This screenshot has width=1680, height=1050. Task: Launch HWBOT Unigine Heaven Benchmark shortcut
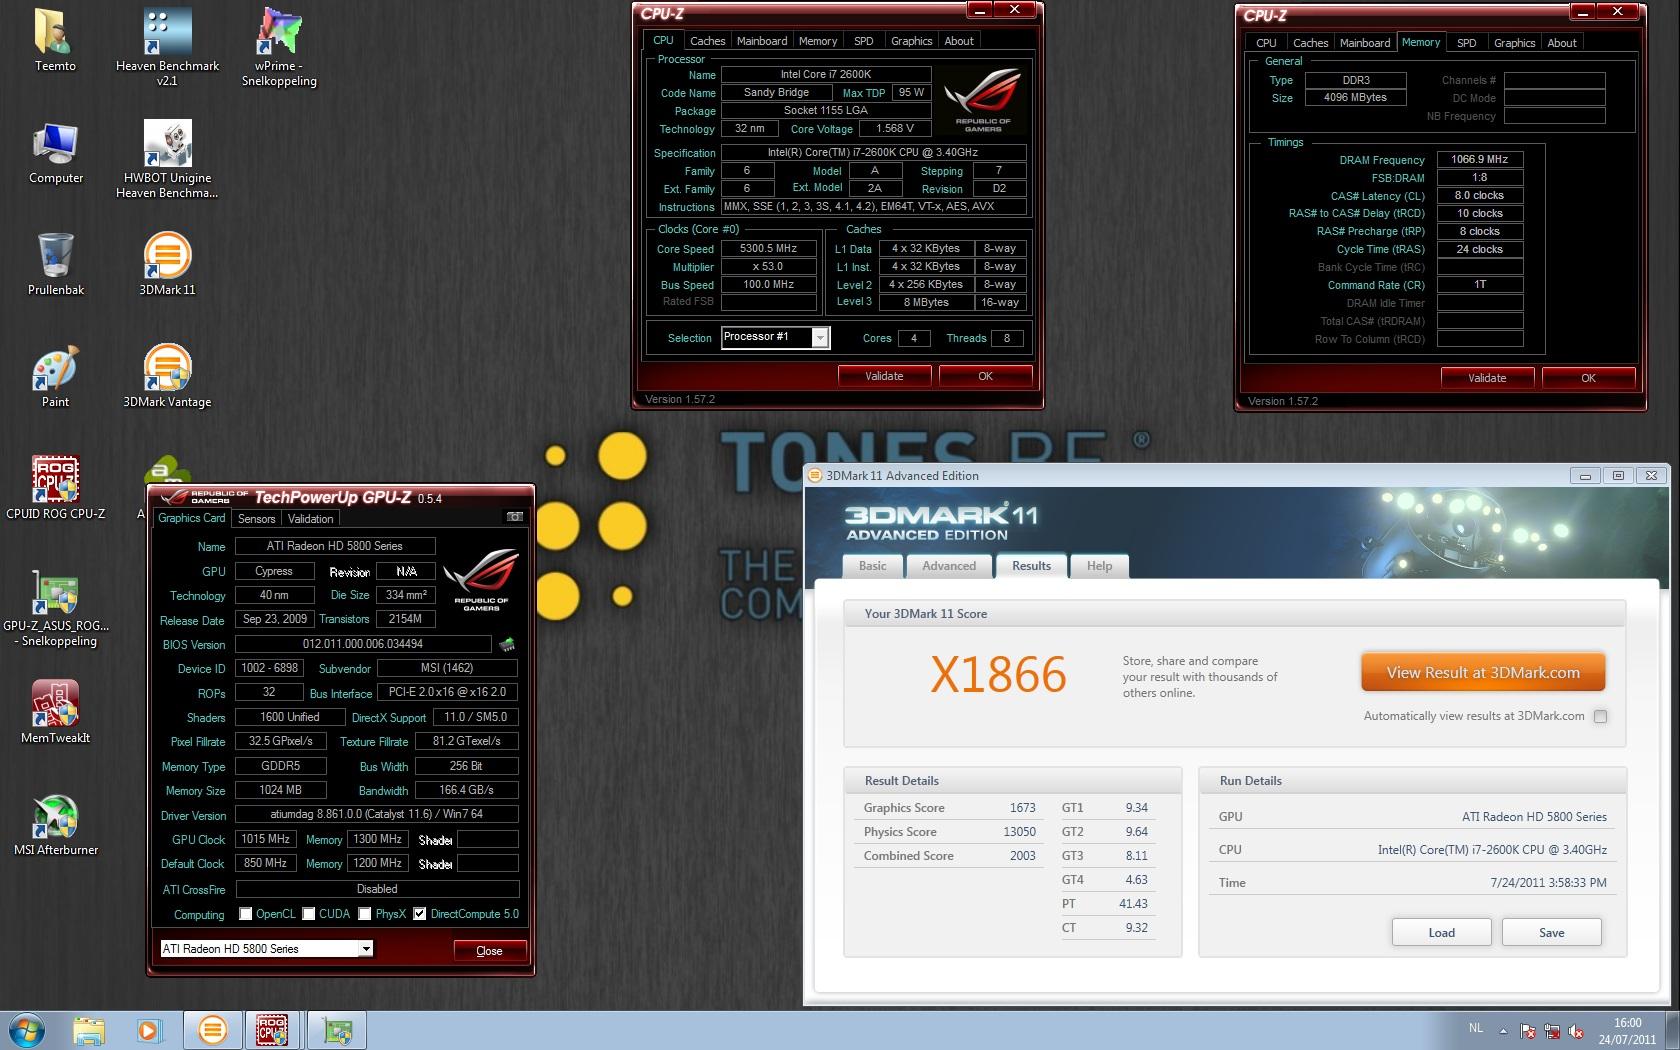point(167,159)
